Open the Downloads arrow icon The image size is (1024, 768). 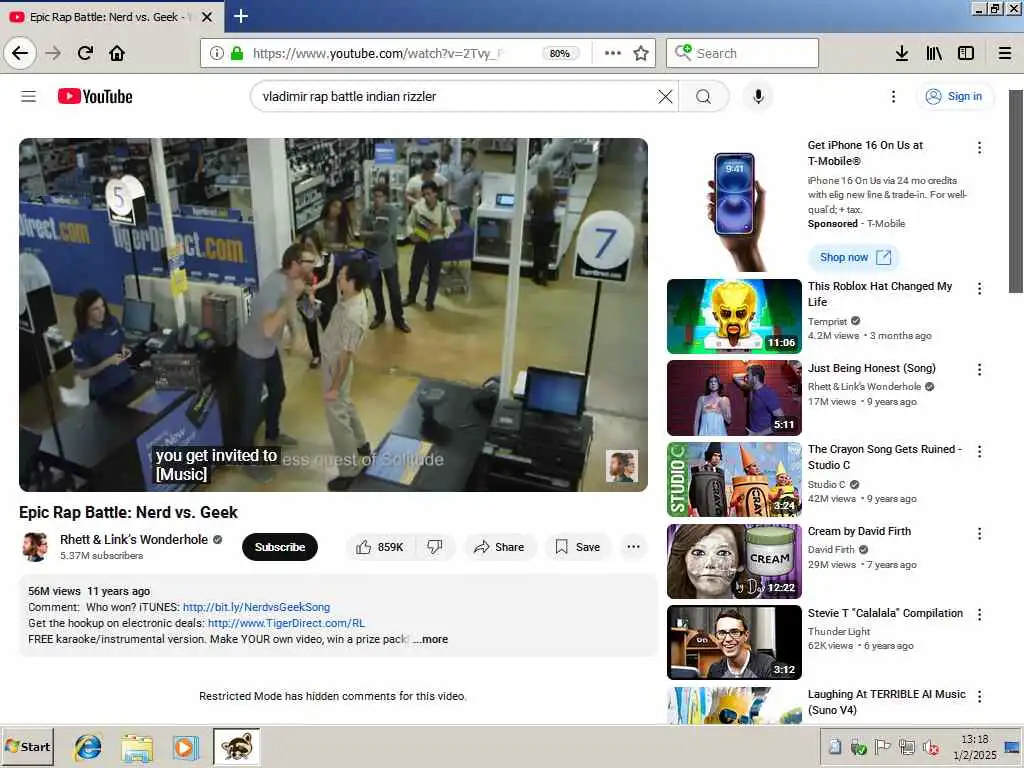902,53
